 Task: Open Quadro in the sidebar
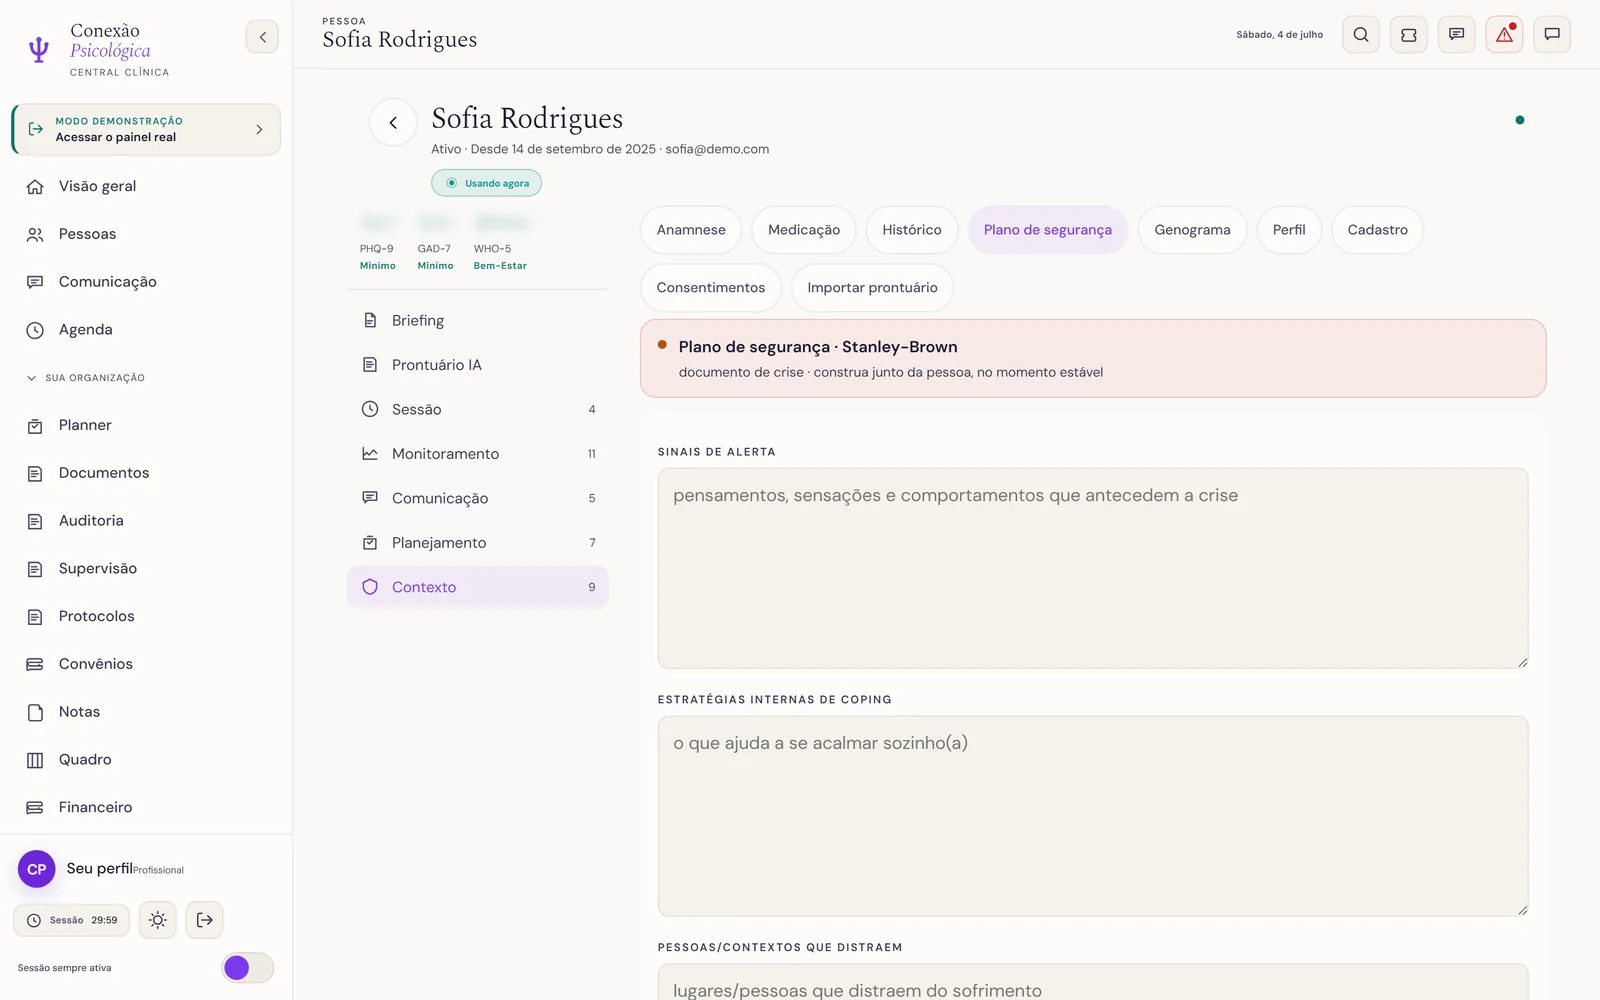point(146,760)
